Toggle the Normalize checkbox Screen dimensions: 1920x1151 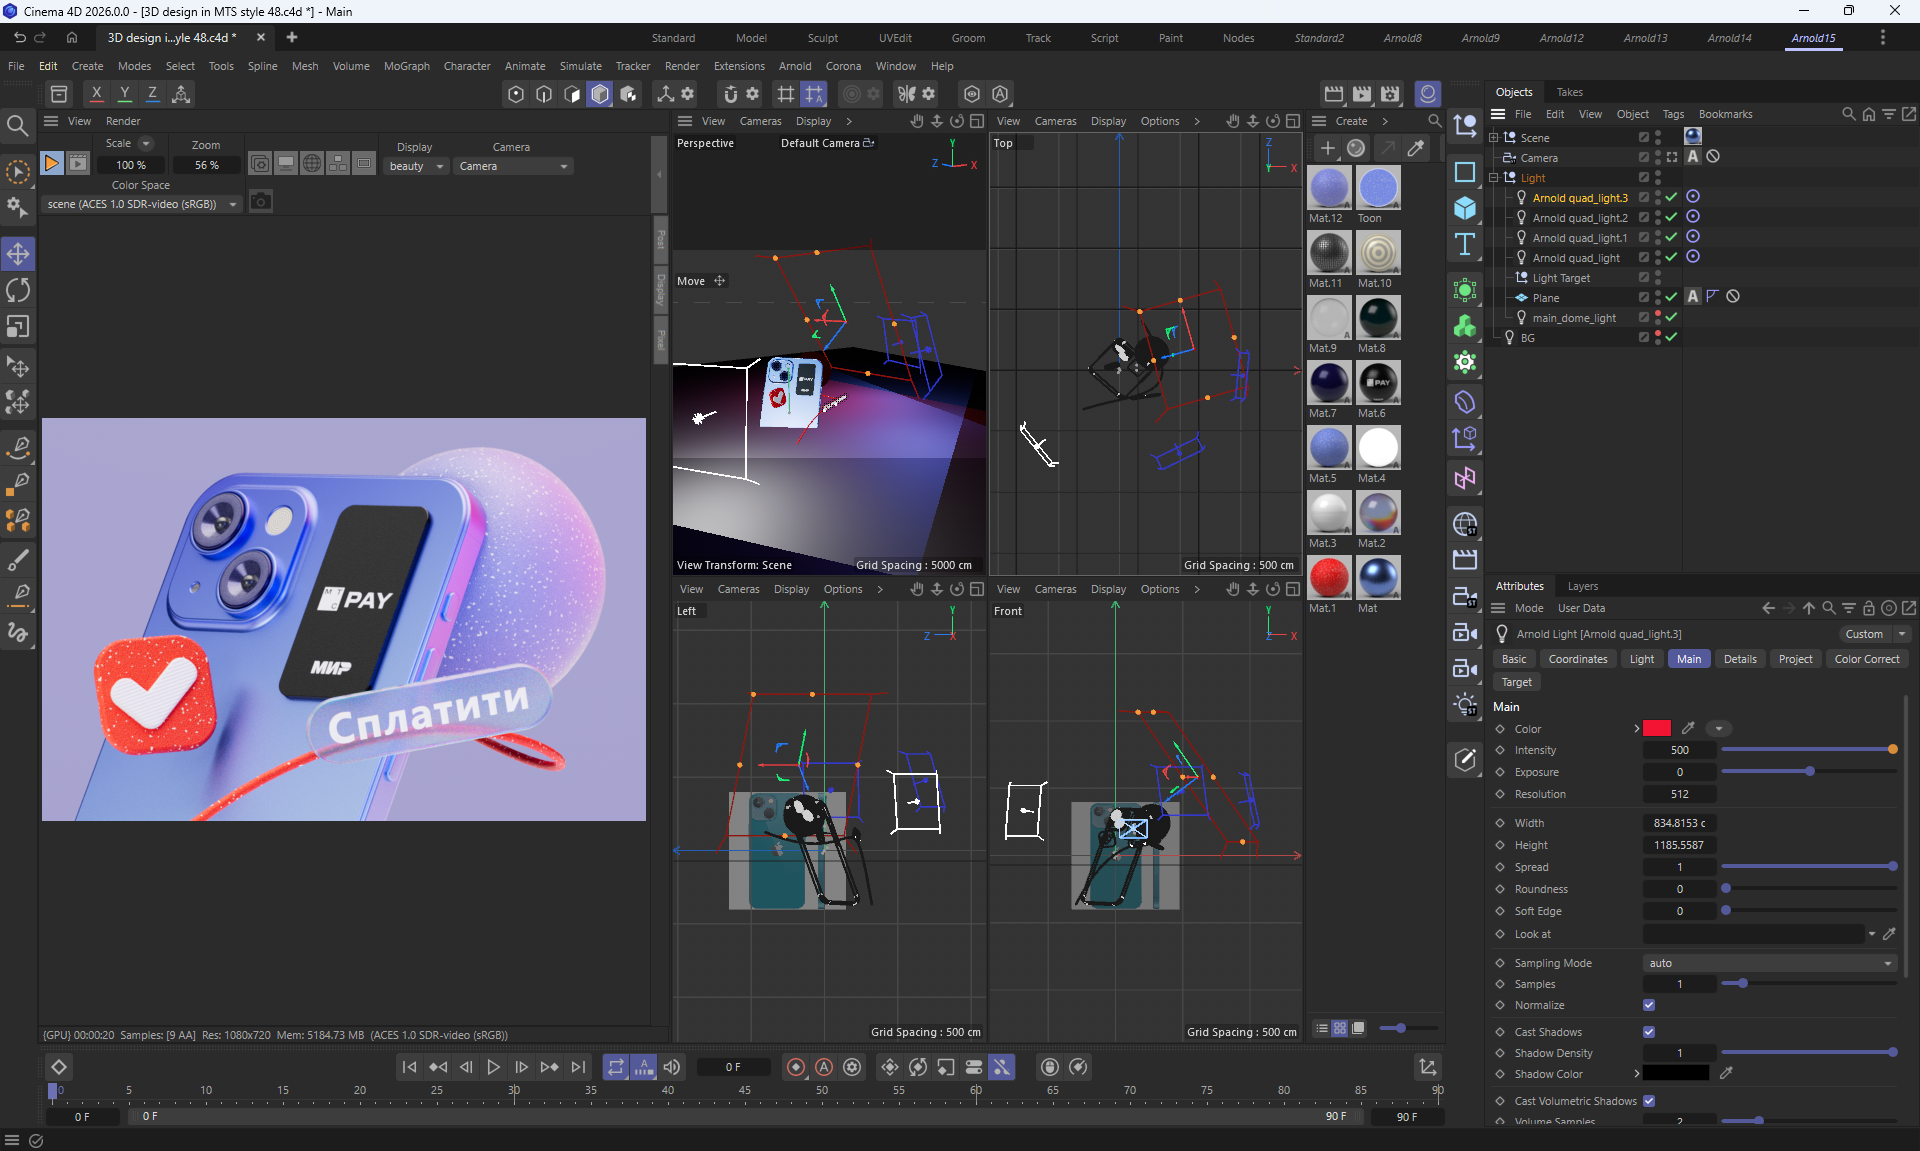pos(1649,1005)
